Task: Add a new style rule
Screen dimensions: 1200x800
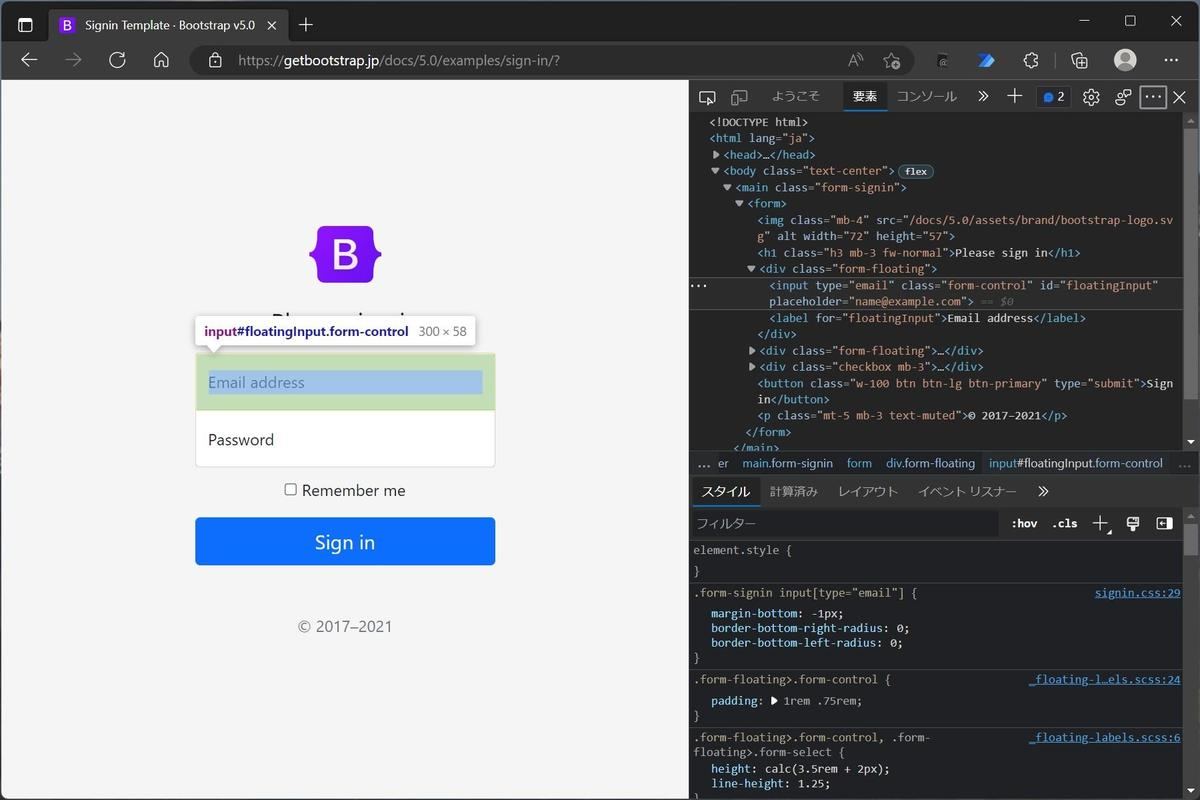Action: (1101, 523)
